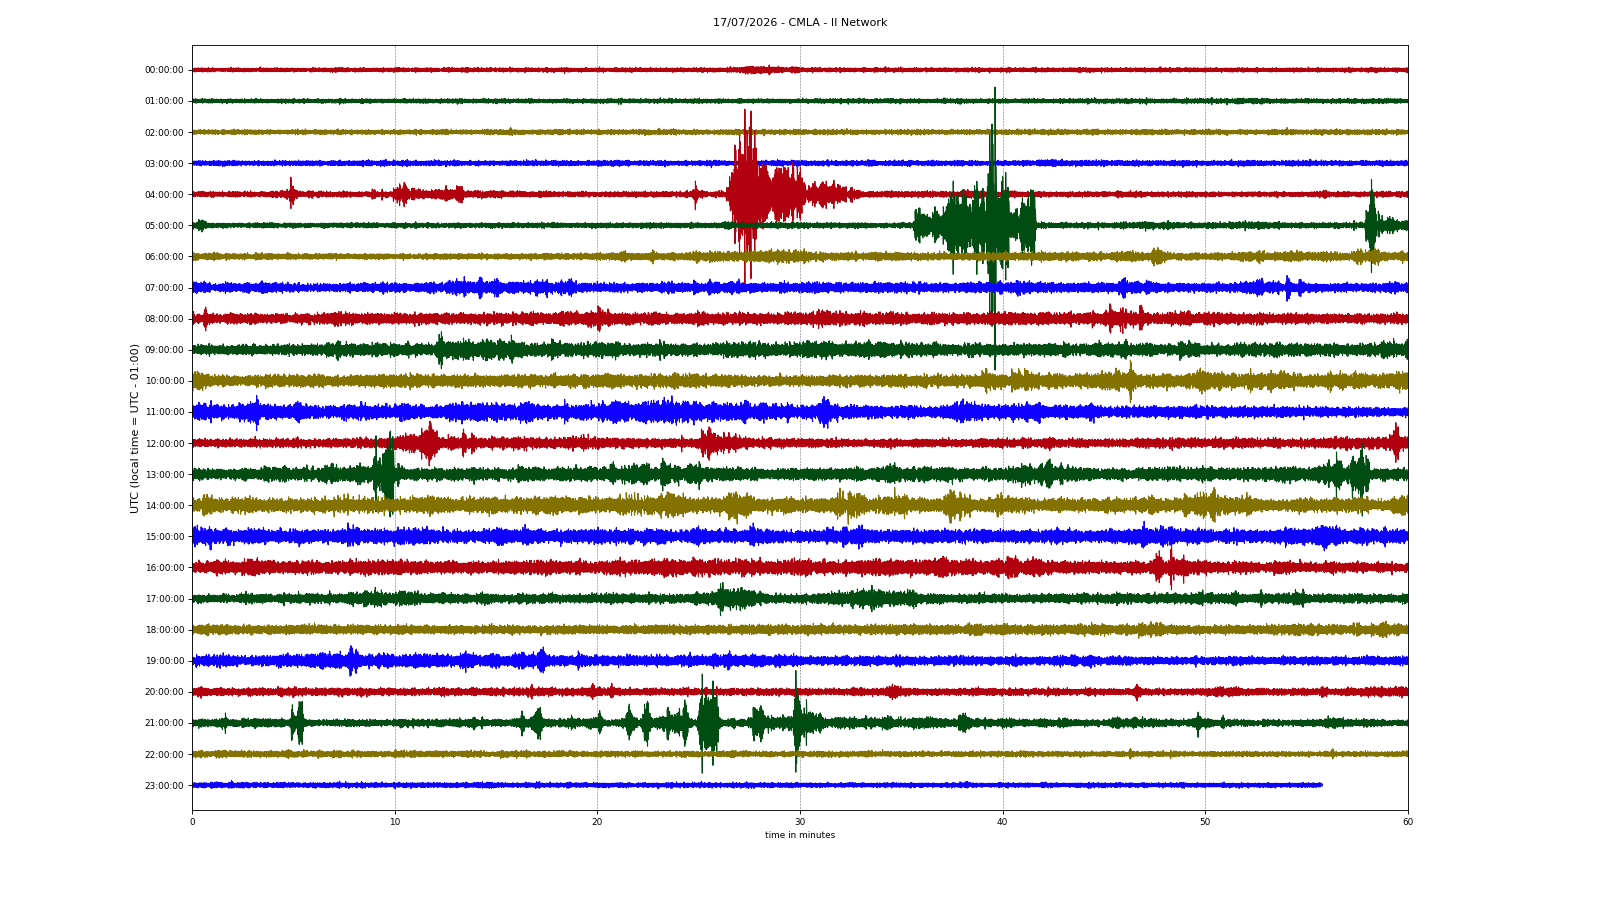Click the 09:00:00 trace label
The image size is (1600, 900).
164,350
